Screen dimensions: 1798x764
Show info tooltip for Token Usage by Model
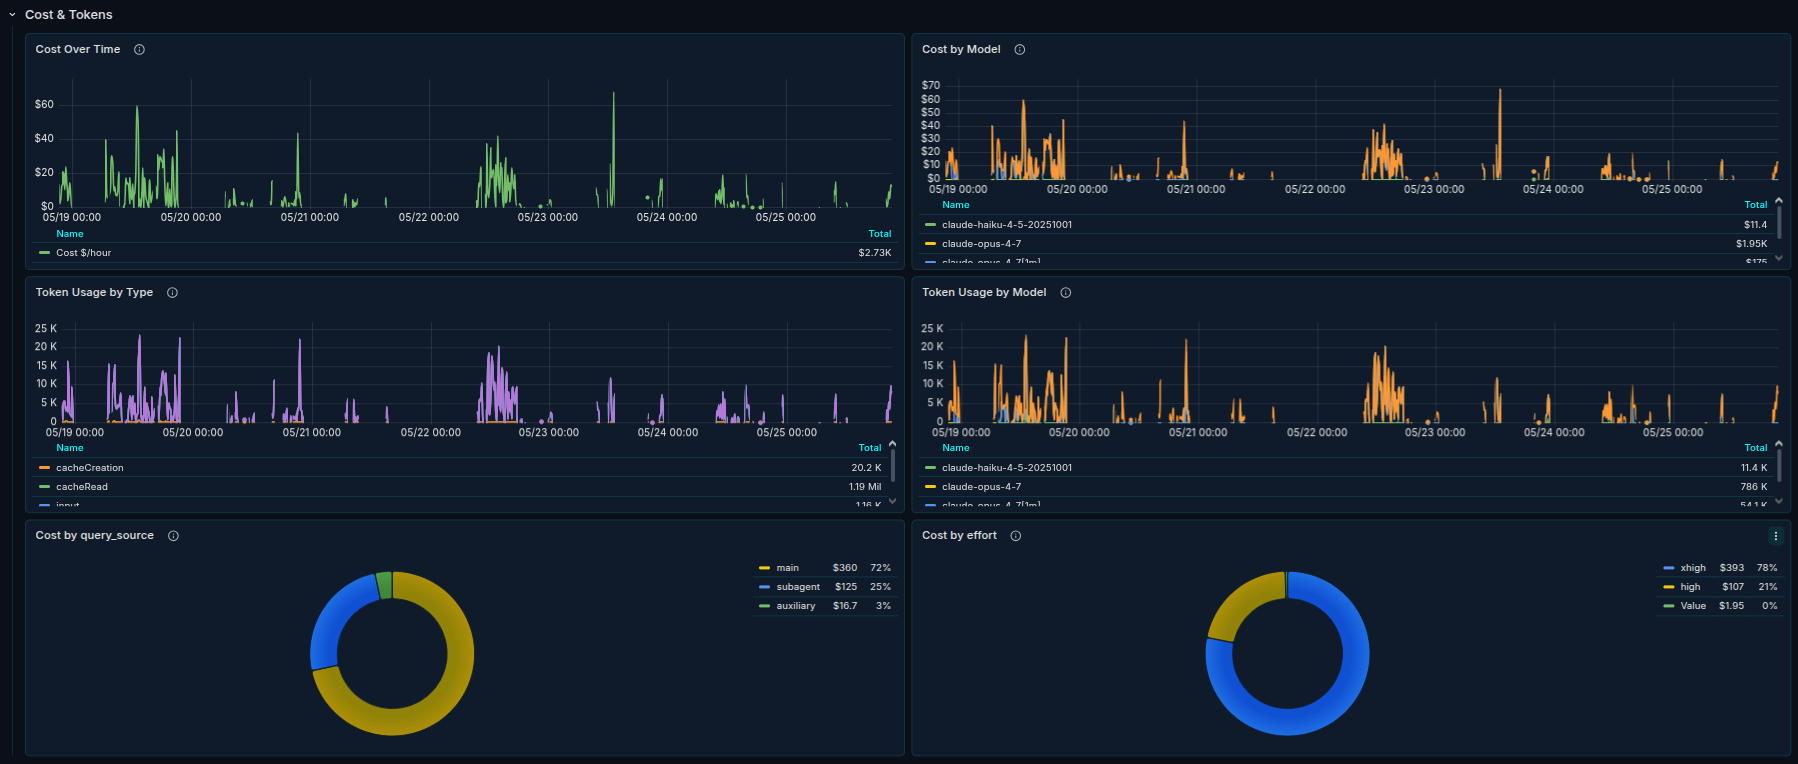pyautogui.click(x=1065, y=292)
